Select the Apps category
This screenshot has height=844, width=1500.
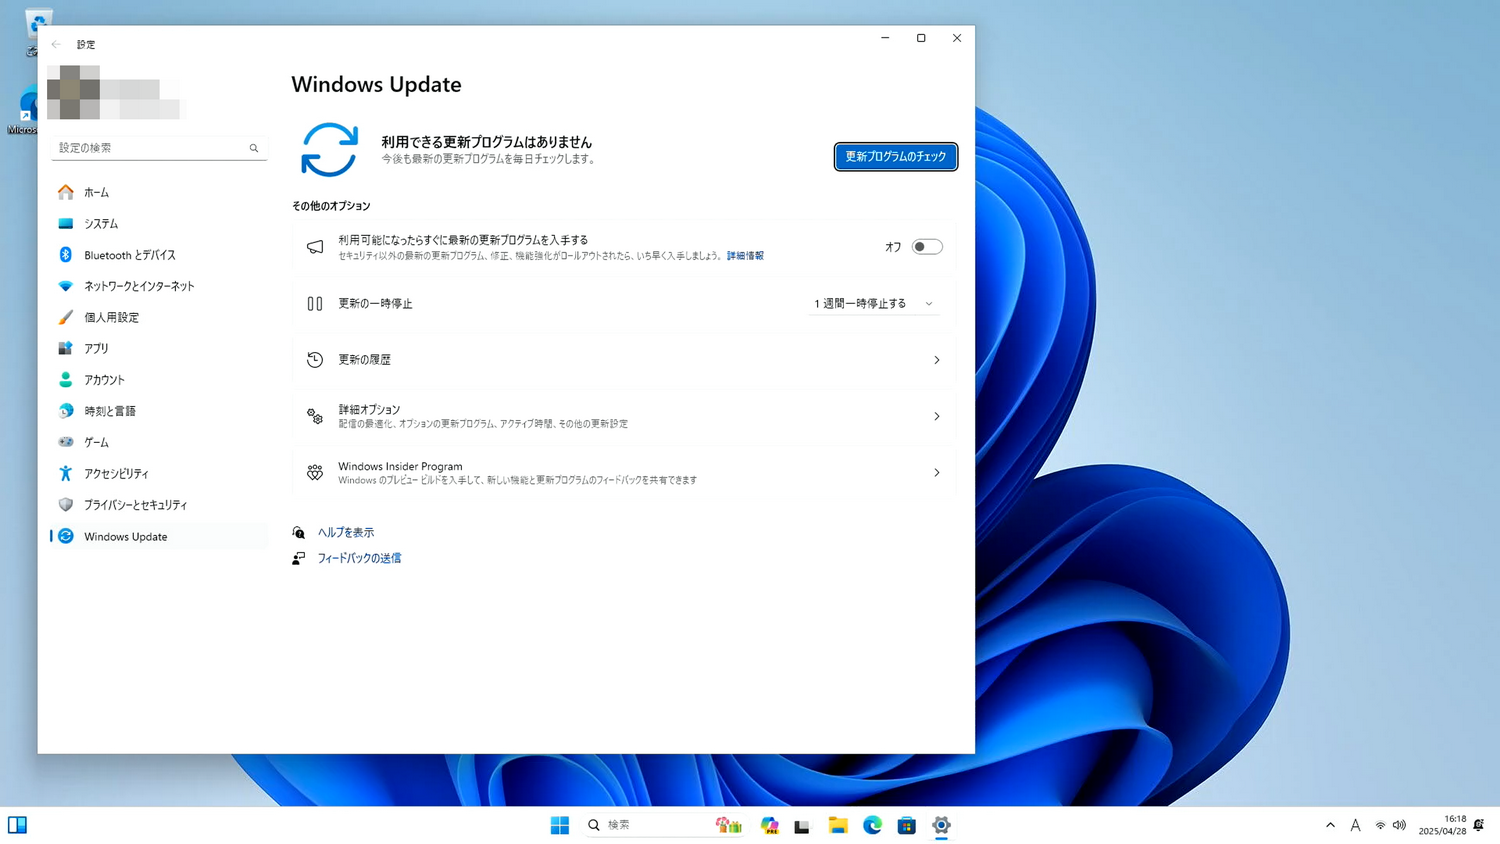point(97,348)
